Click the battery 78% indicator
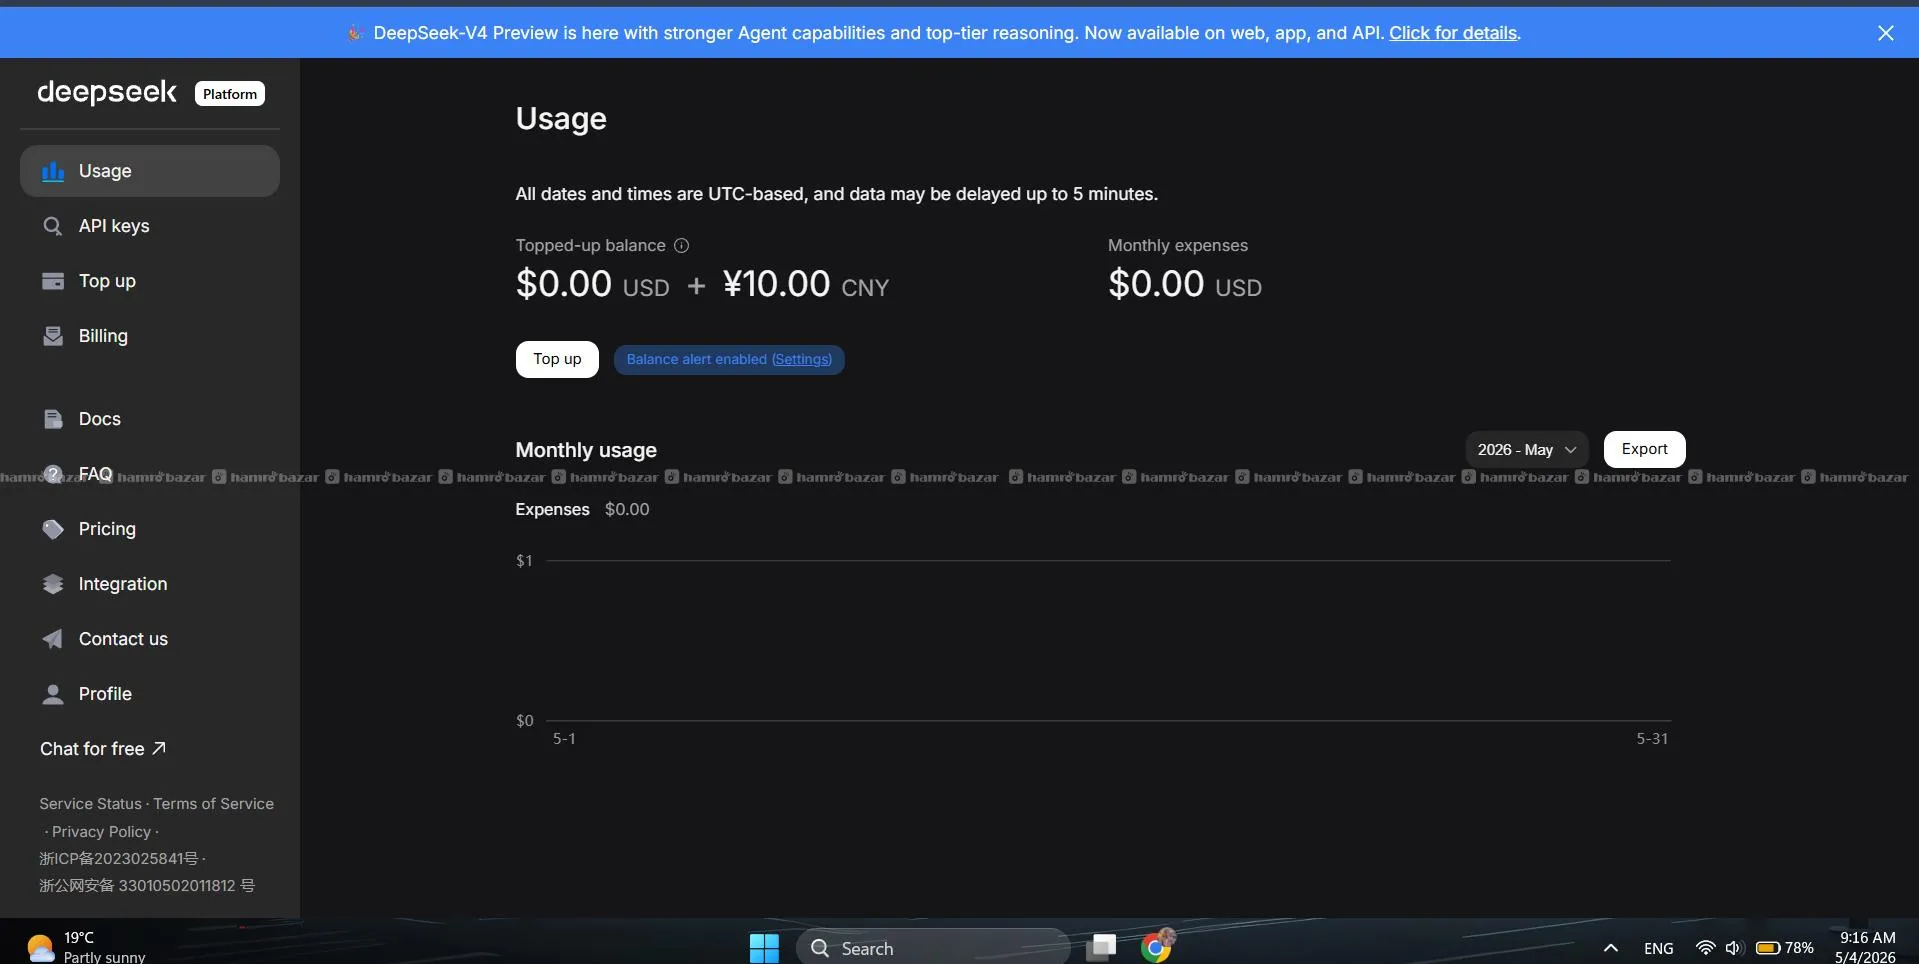Viewport: 1919px width, 964px height. coord(1785,948)
